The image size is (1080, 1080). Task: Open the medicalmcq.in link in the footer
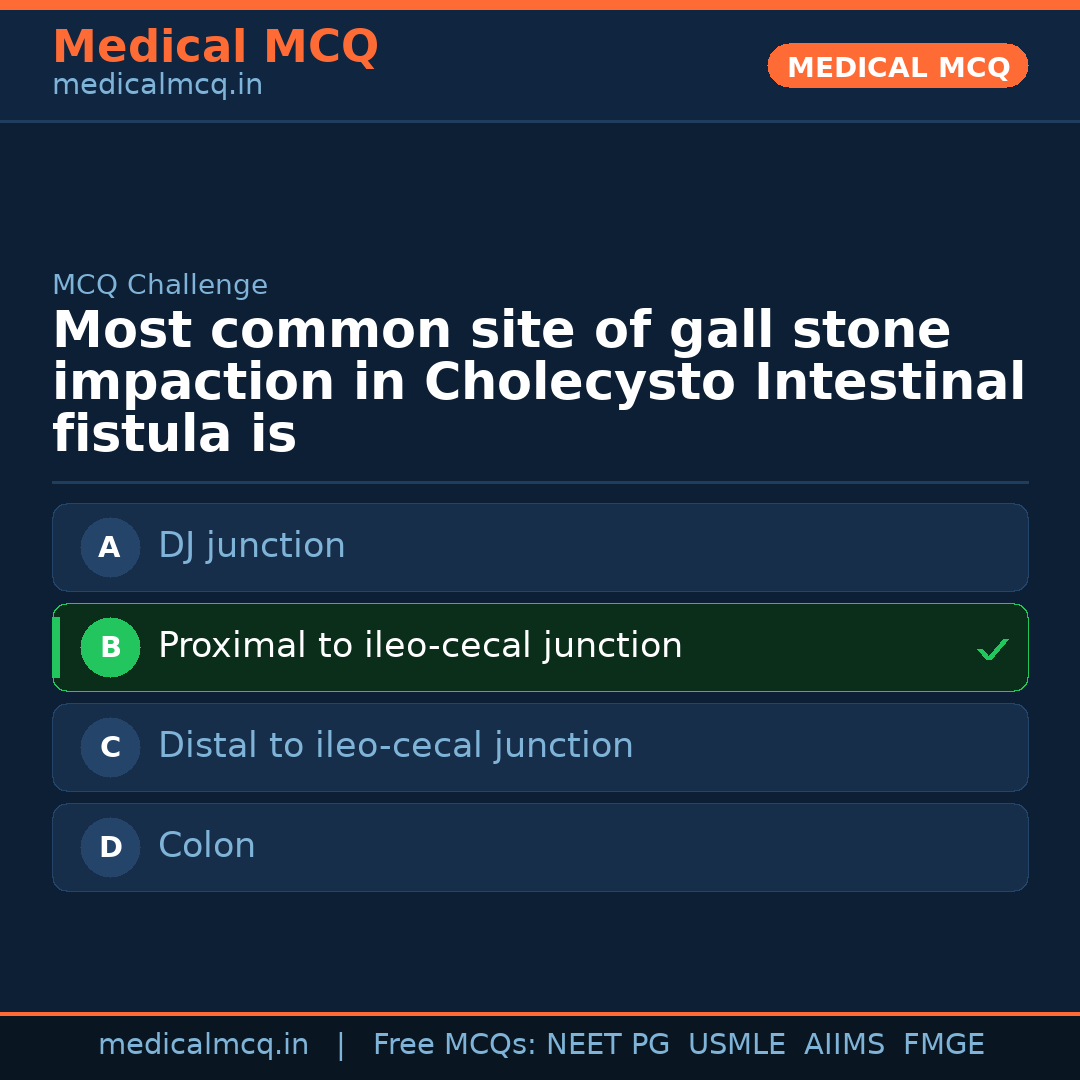click(x=203, y=1045)
